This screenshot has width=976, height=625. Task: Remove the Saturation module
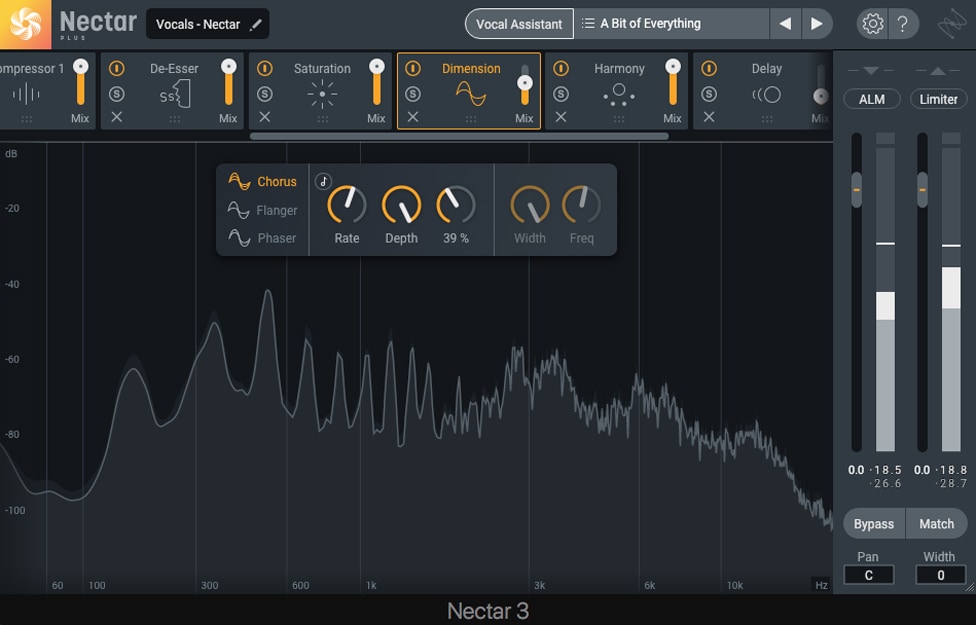pos(265,117)
